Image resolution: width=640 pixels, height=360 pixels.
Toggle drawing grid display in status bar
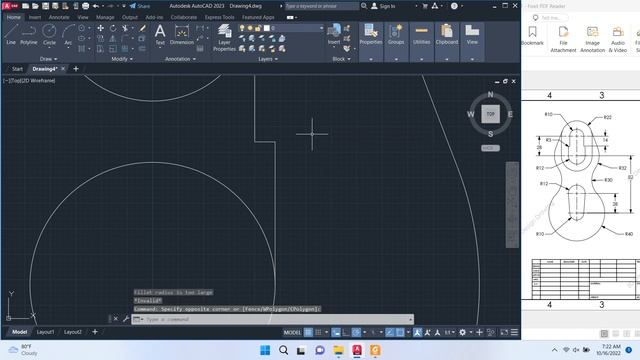click(x=308, y=332)
